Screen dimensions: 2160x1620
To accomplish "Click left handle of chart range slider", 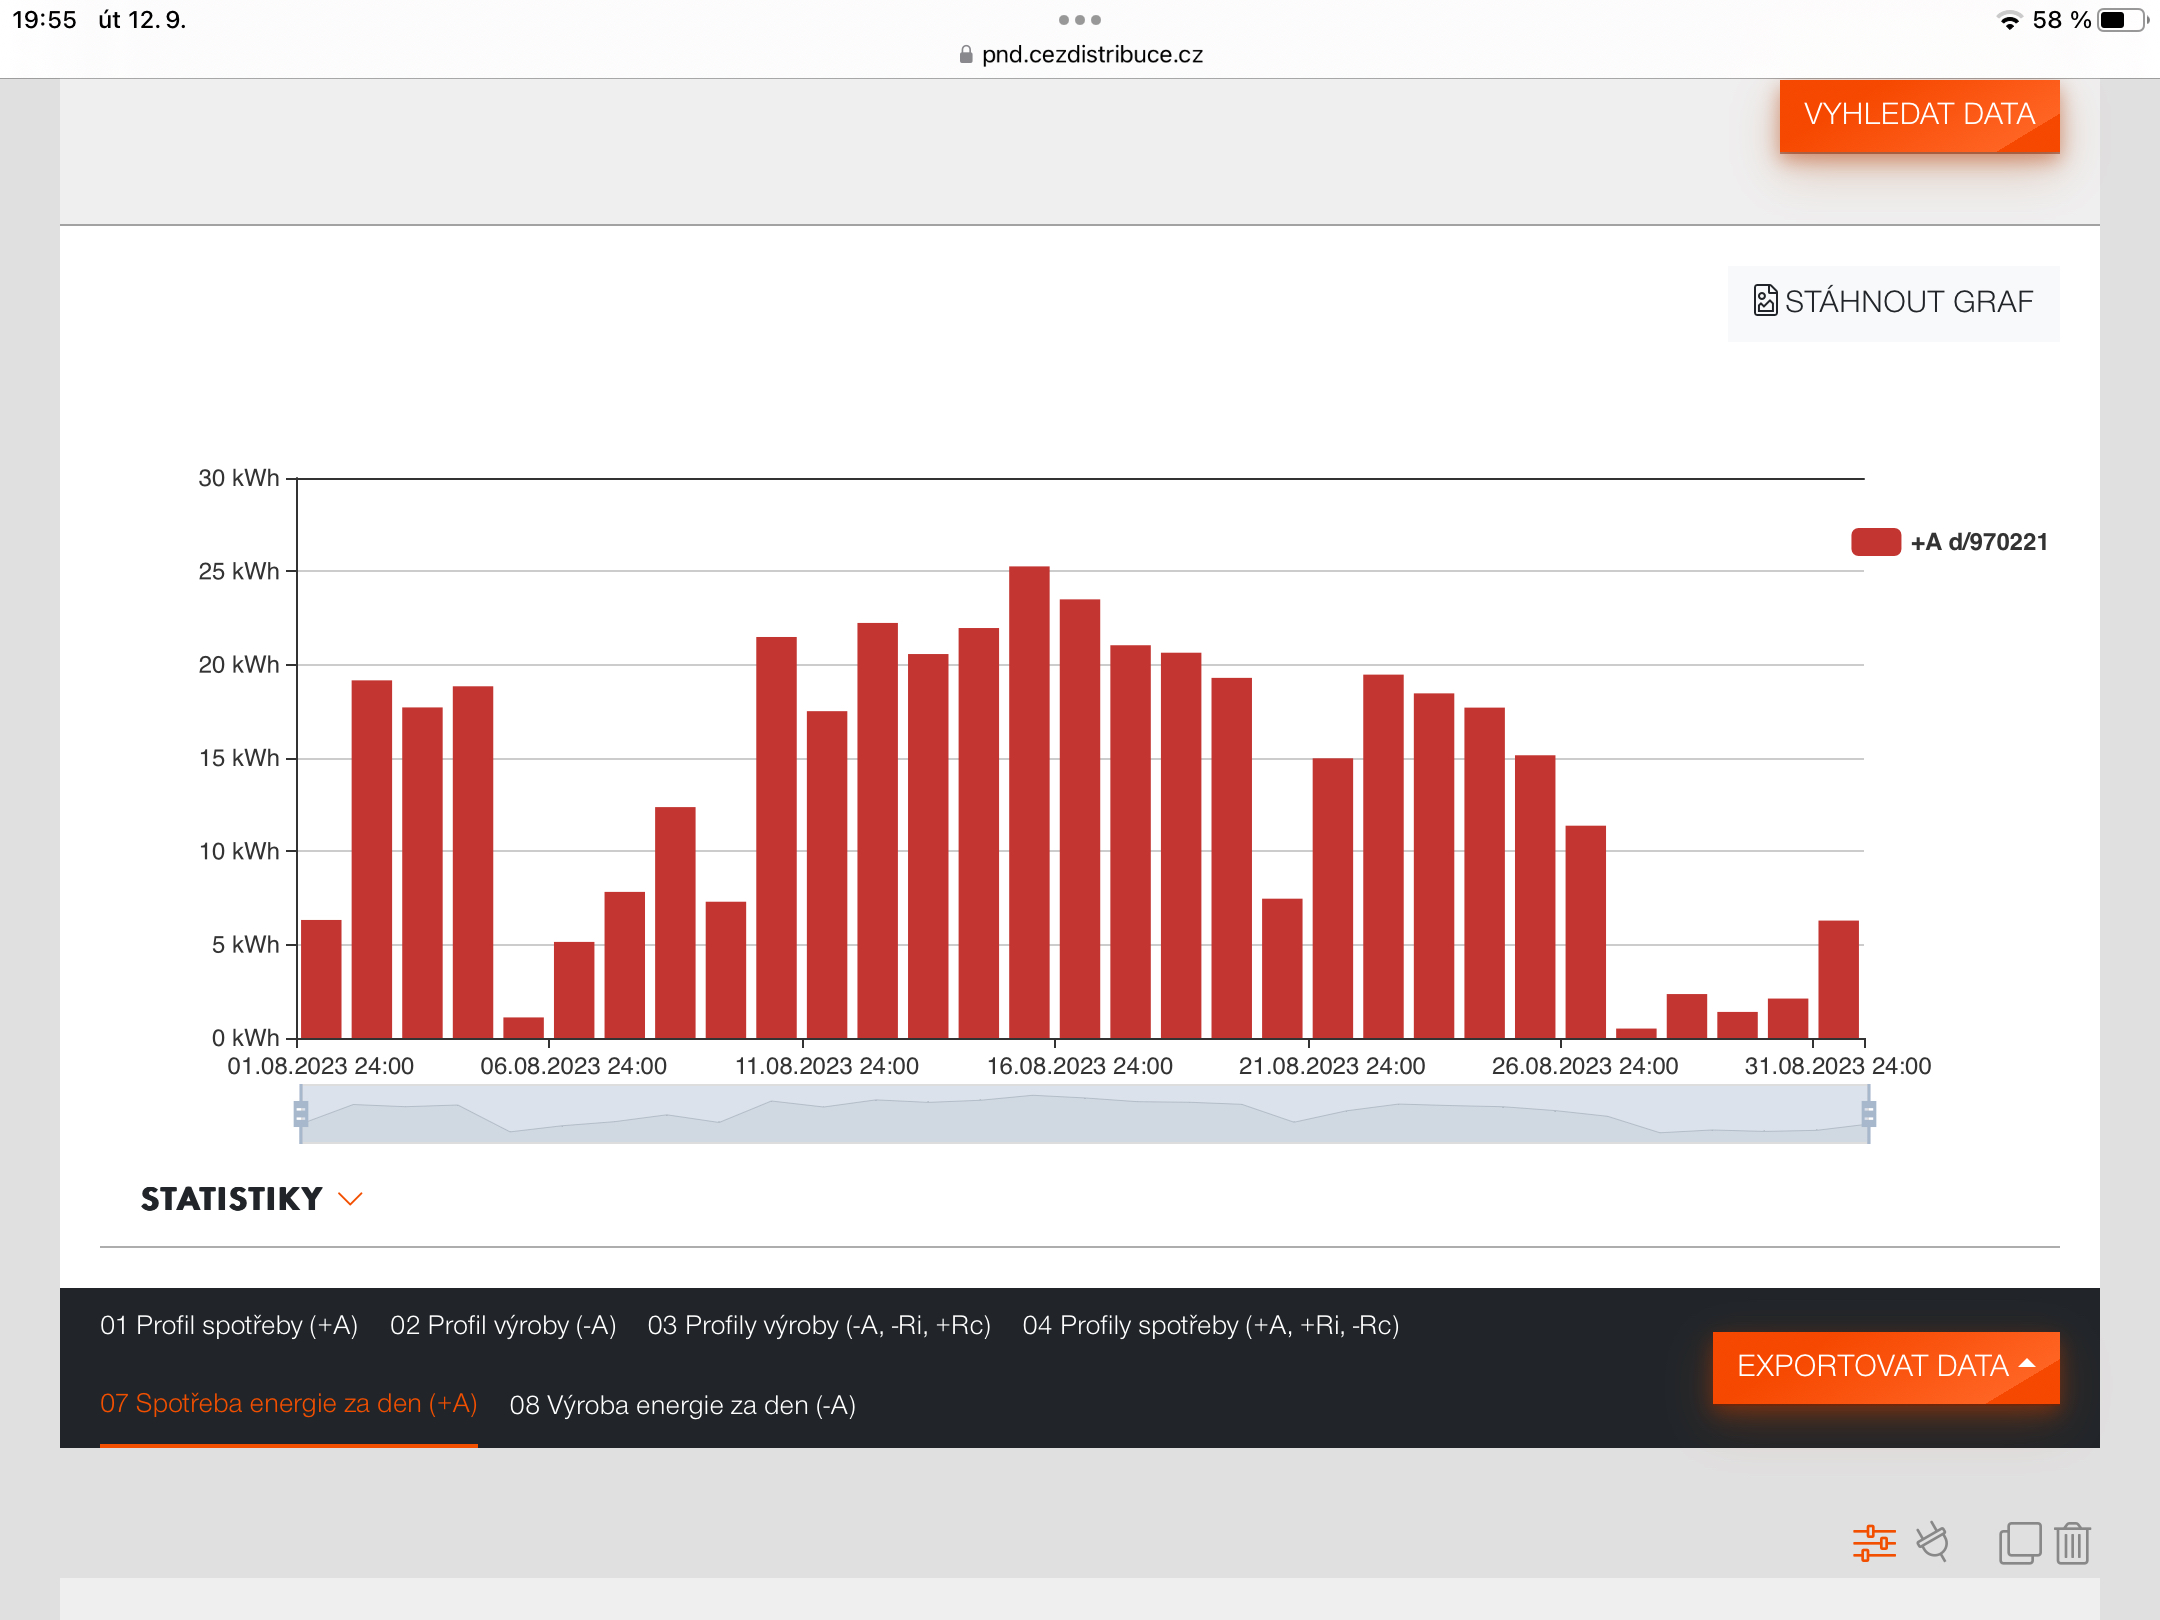I will click(301, 1114).
